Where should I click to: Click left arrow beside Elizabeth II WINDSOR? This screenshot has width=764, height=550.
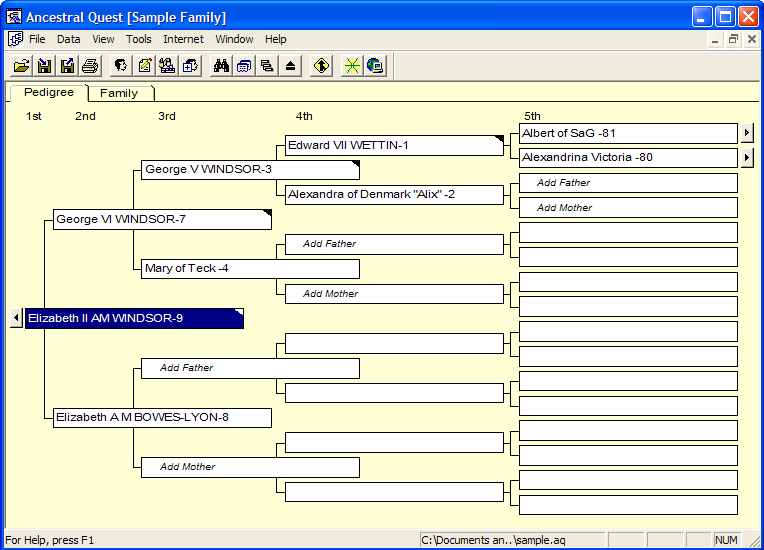coord(16,318)
